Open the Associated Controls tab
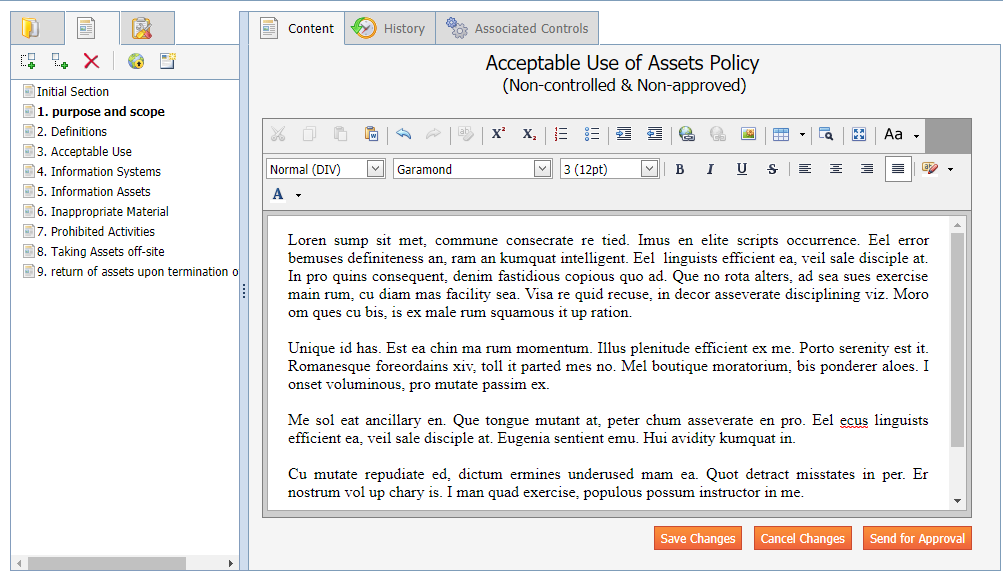Screen dimensions: 1003x571 [517, 28]
